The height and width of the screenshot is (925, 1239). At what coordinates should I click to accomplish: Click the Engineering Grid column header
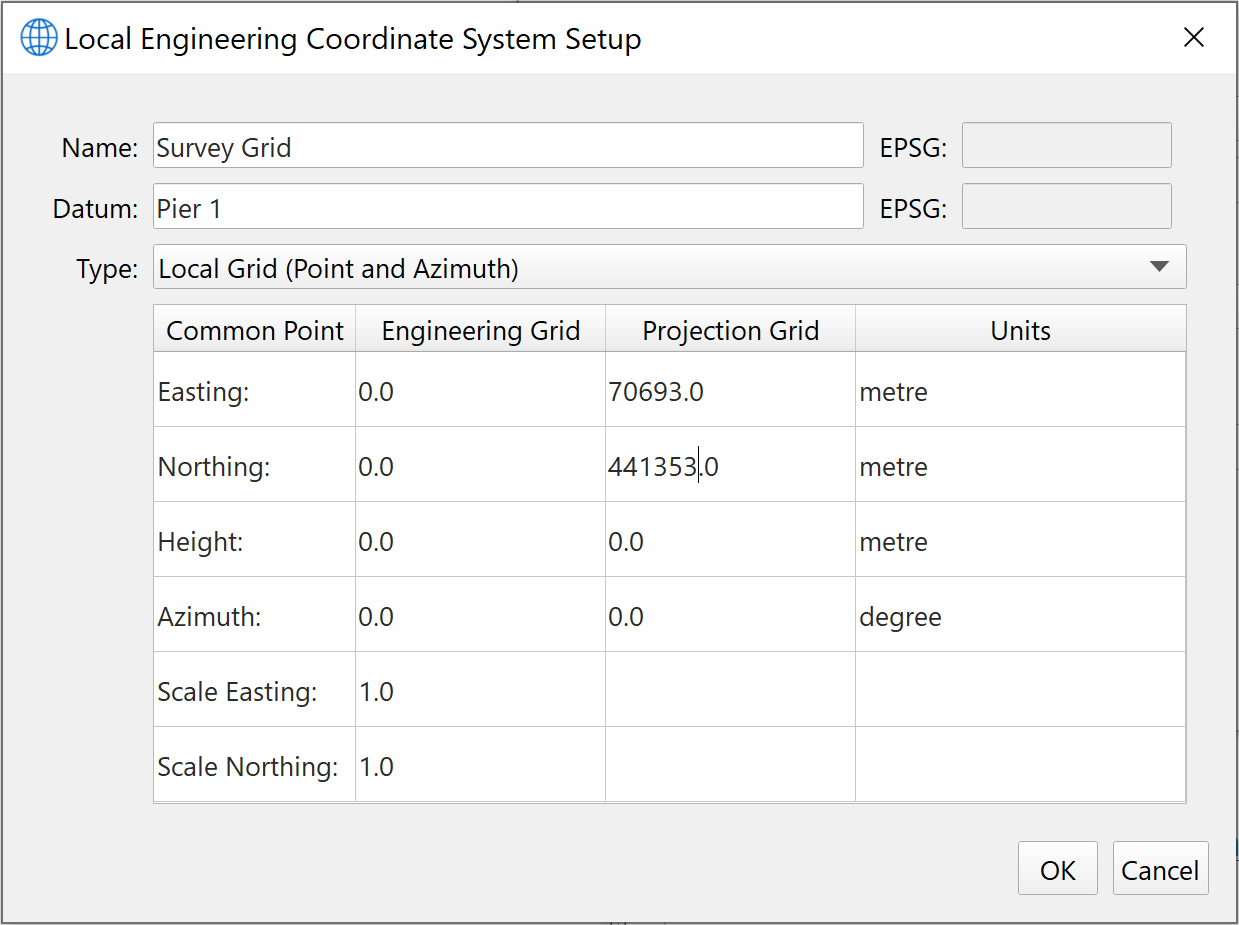click(x=480, y=331)
